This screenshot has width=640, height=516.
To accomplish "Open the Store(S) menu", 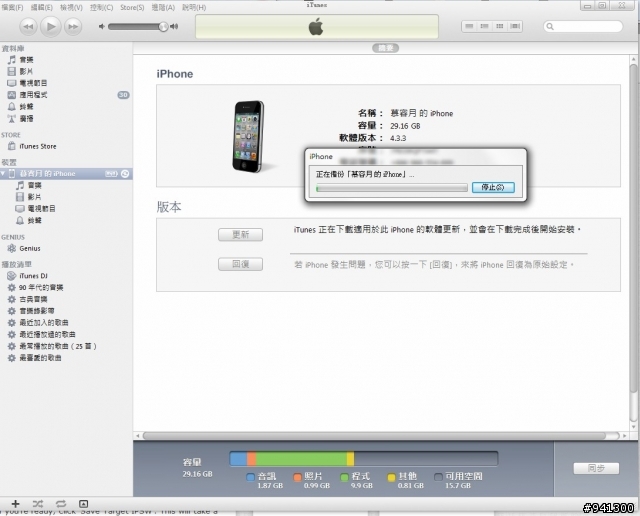I will coord(132,7).
